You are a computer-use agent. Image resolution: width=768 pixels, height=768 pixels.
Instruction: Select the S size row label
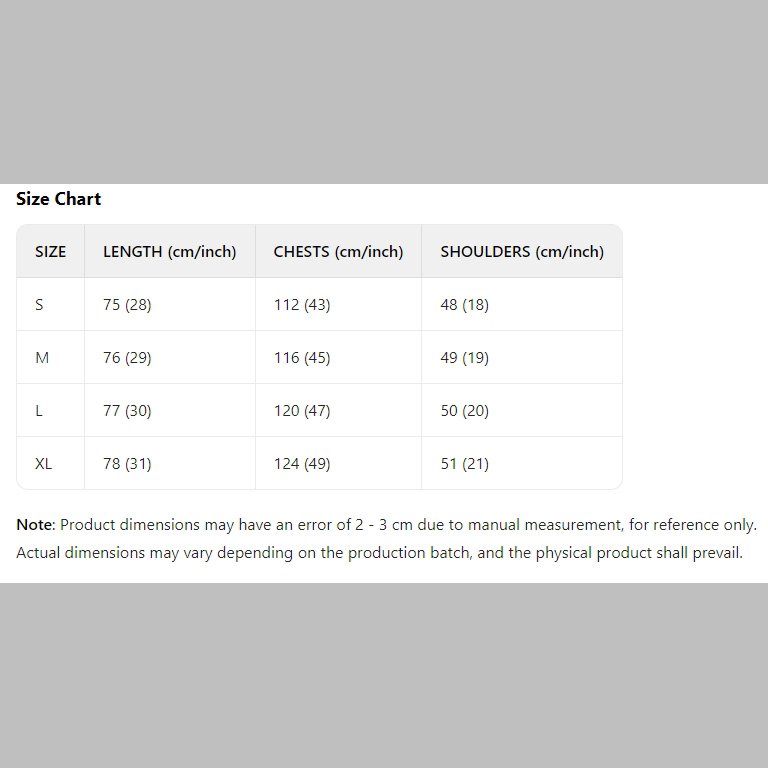click(39, 305)
